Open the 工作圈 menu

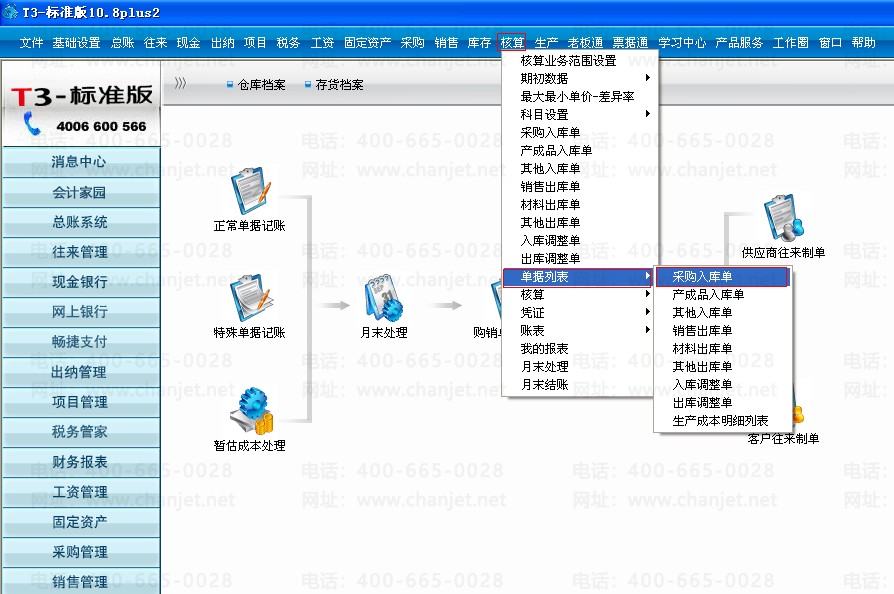(790, 43)
